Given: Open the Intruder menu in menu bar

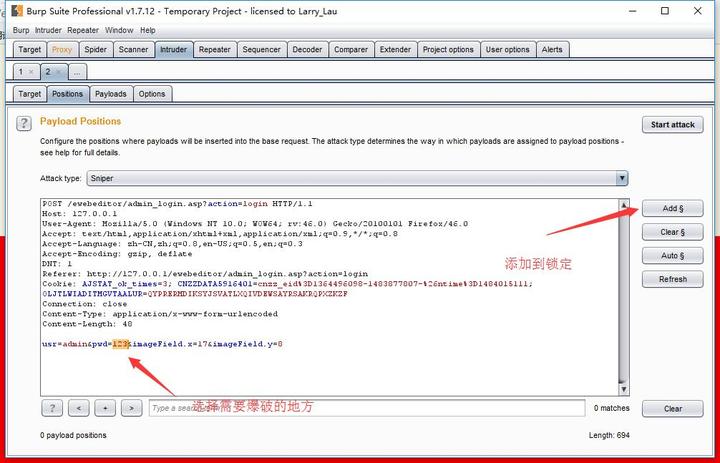Looking at the screenshot, I should click(x=48, y=30).
